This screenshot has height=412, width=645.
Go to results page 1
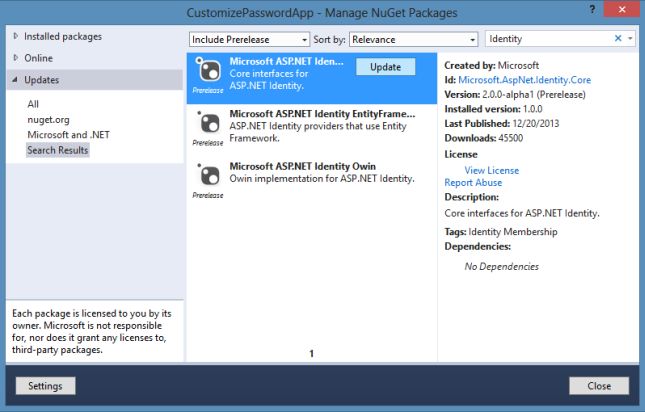tap(311, 353)
